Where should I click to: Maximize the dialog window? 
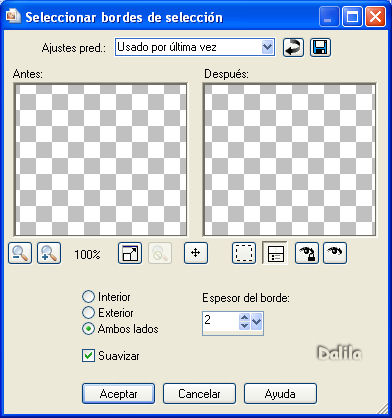coord(352,17)
